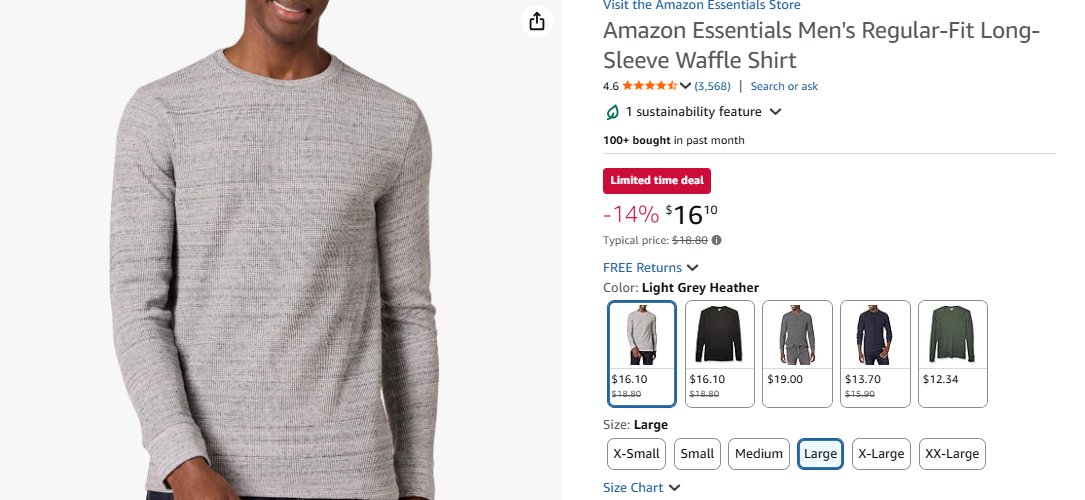
Task: Select the Light Grey Heather color swatch
Action: (x=642, y=354)
